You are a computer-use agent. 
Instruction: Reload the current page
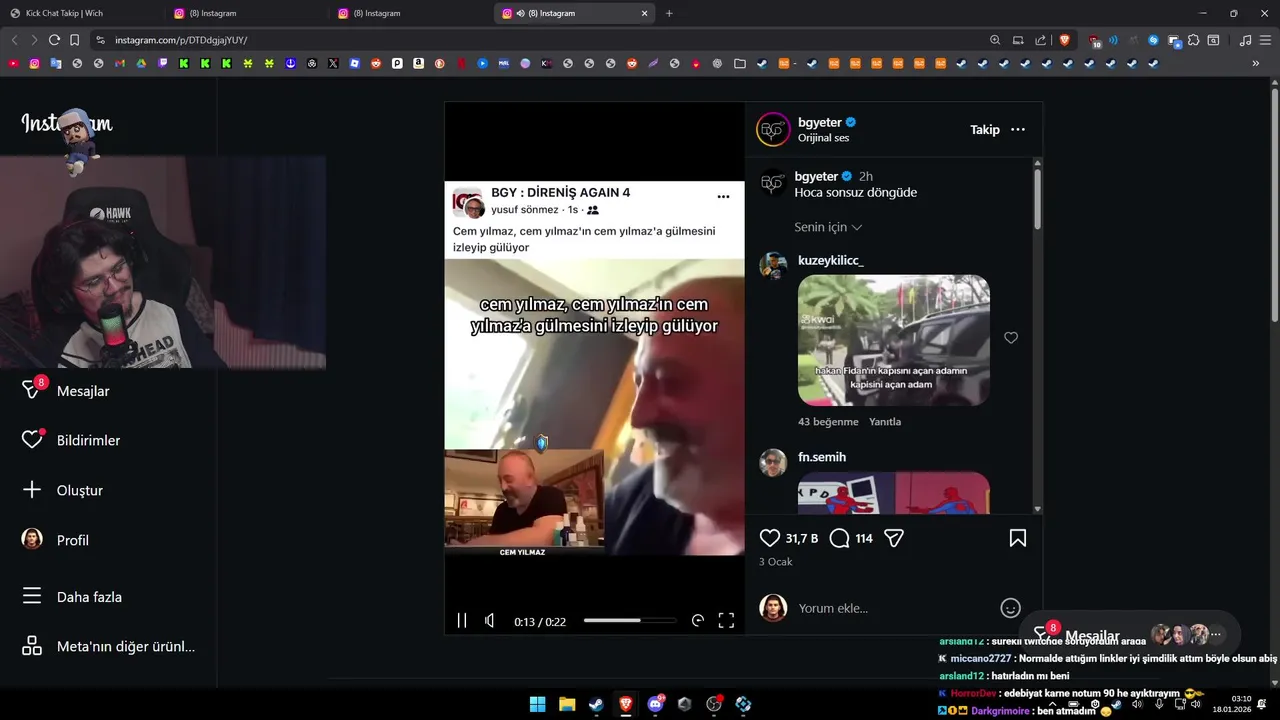click(54, 40)
